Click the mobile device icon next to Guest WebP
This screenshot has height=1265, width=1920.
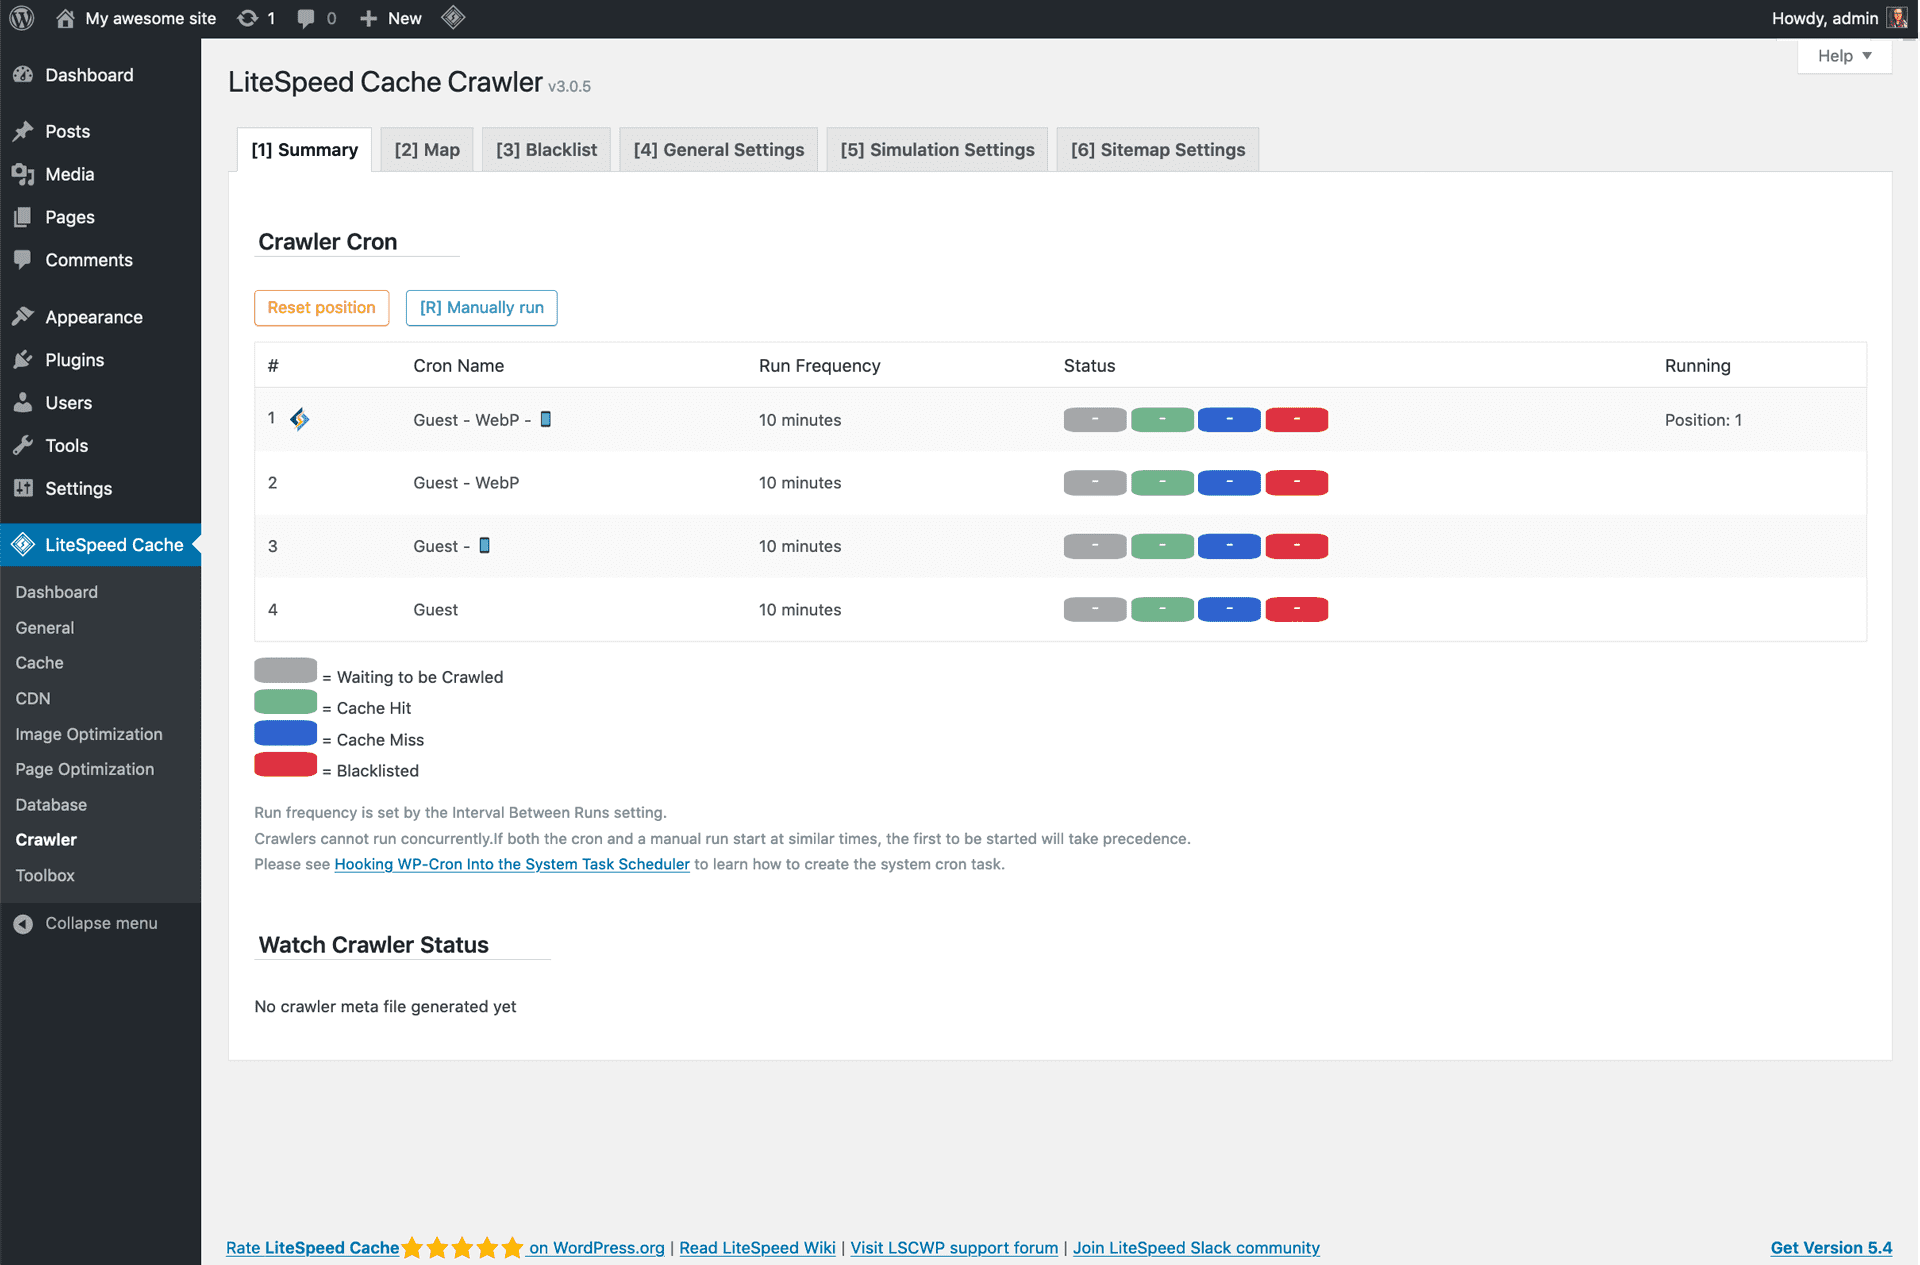[545, 419]
